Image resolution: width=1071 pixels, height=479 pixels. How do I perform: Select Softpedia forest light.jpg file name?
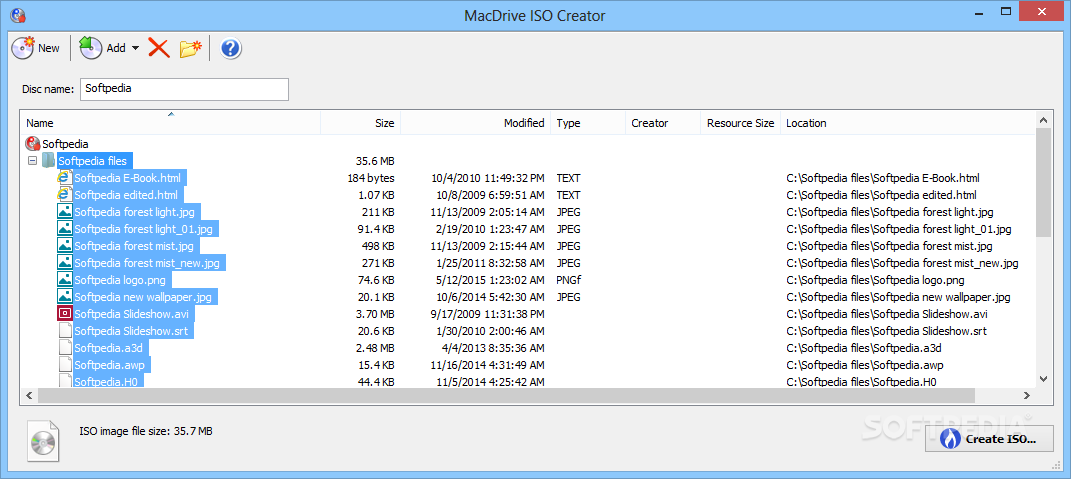[134, 212]
